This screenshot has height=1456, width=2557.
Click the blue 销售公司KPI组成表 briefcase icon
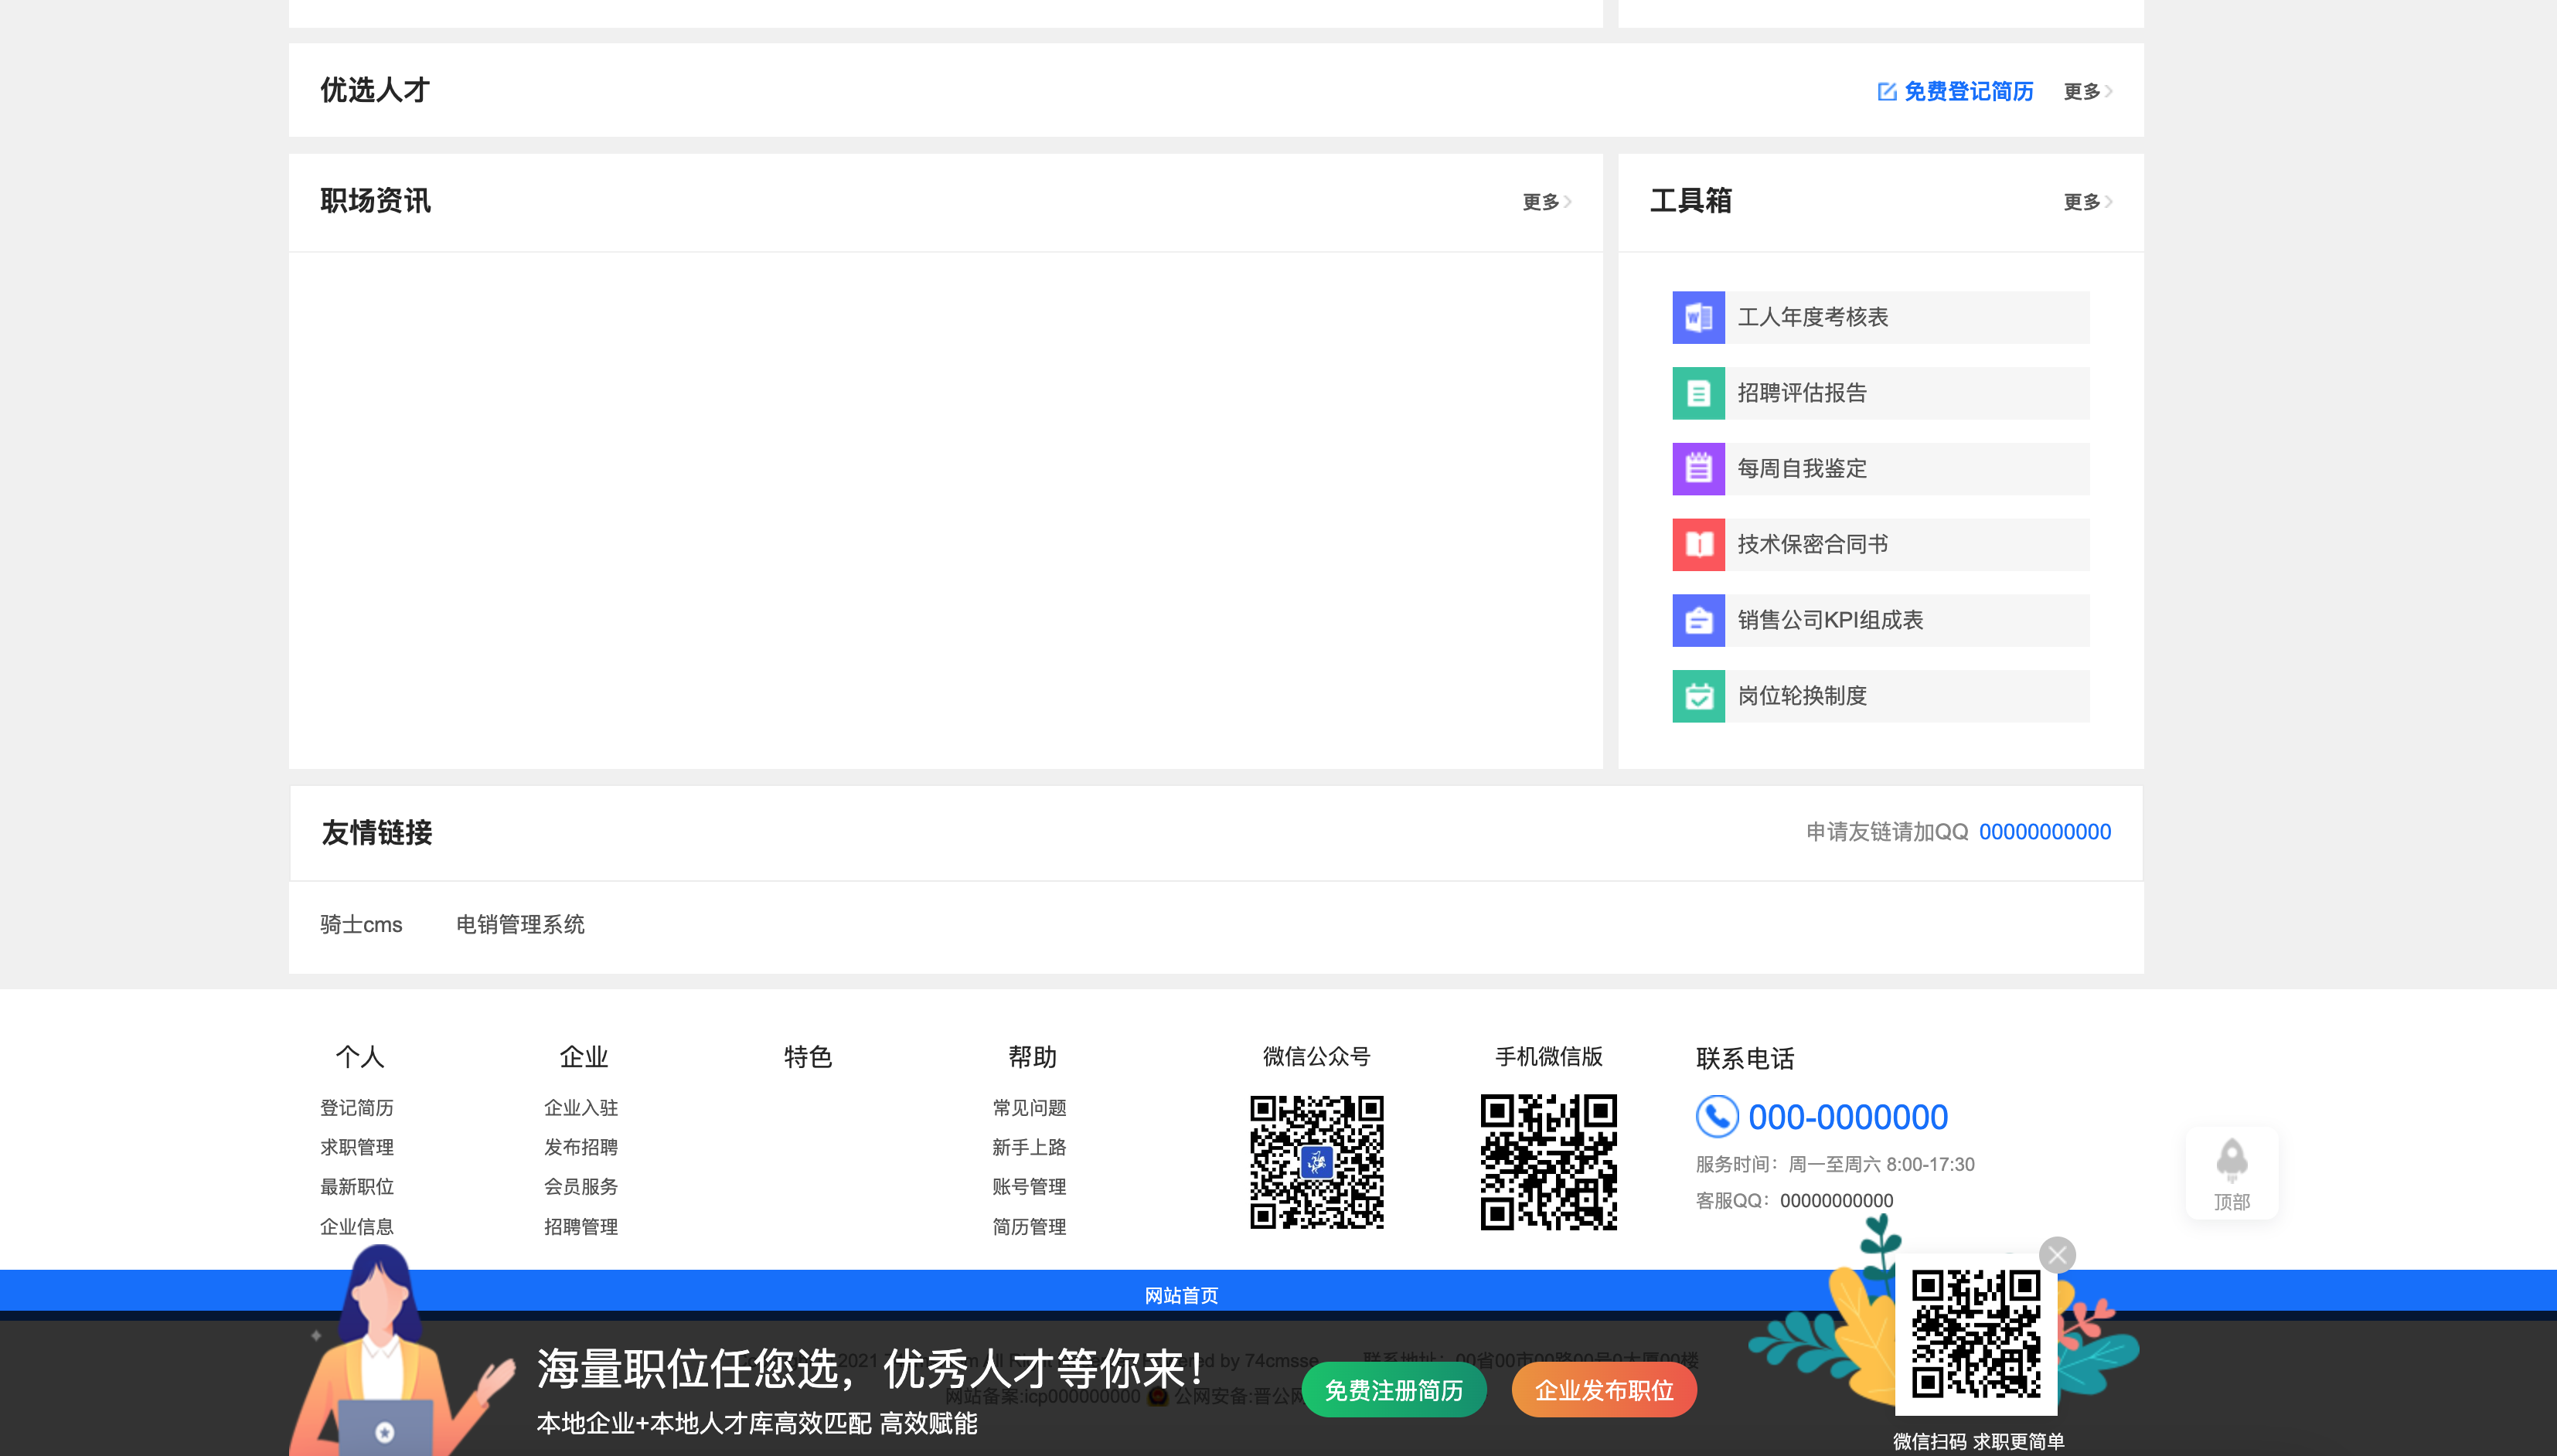(1698, 620)
